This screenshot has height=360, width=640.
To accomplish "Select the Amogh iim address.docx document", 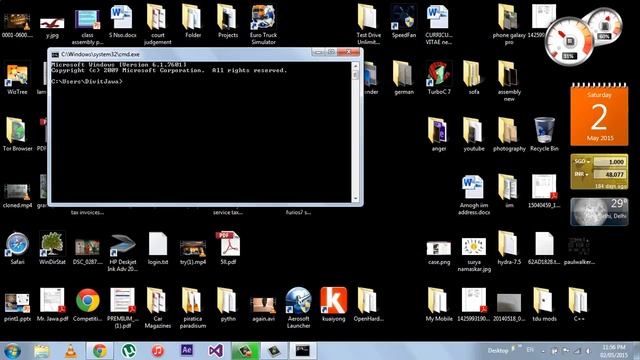I will click(x=473, y=195).
